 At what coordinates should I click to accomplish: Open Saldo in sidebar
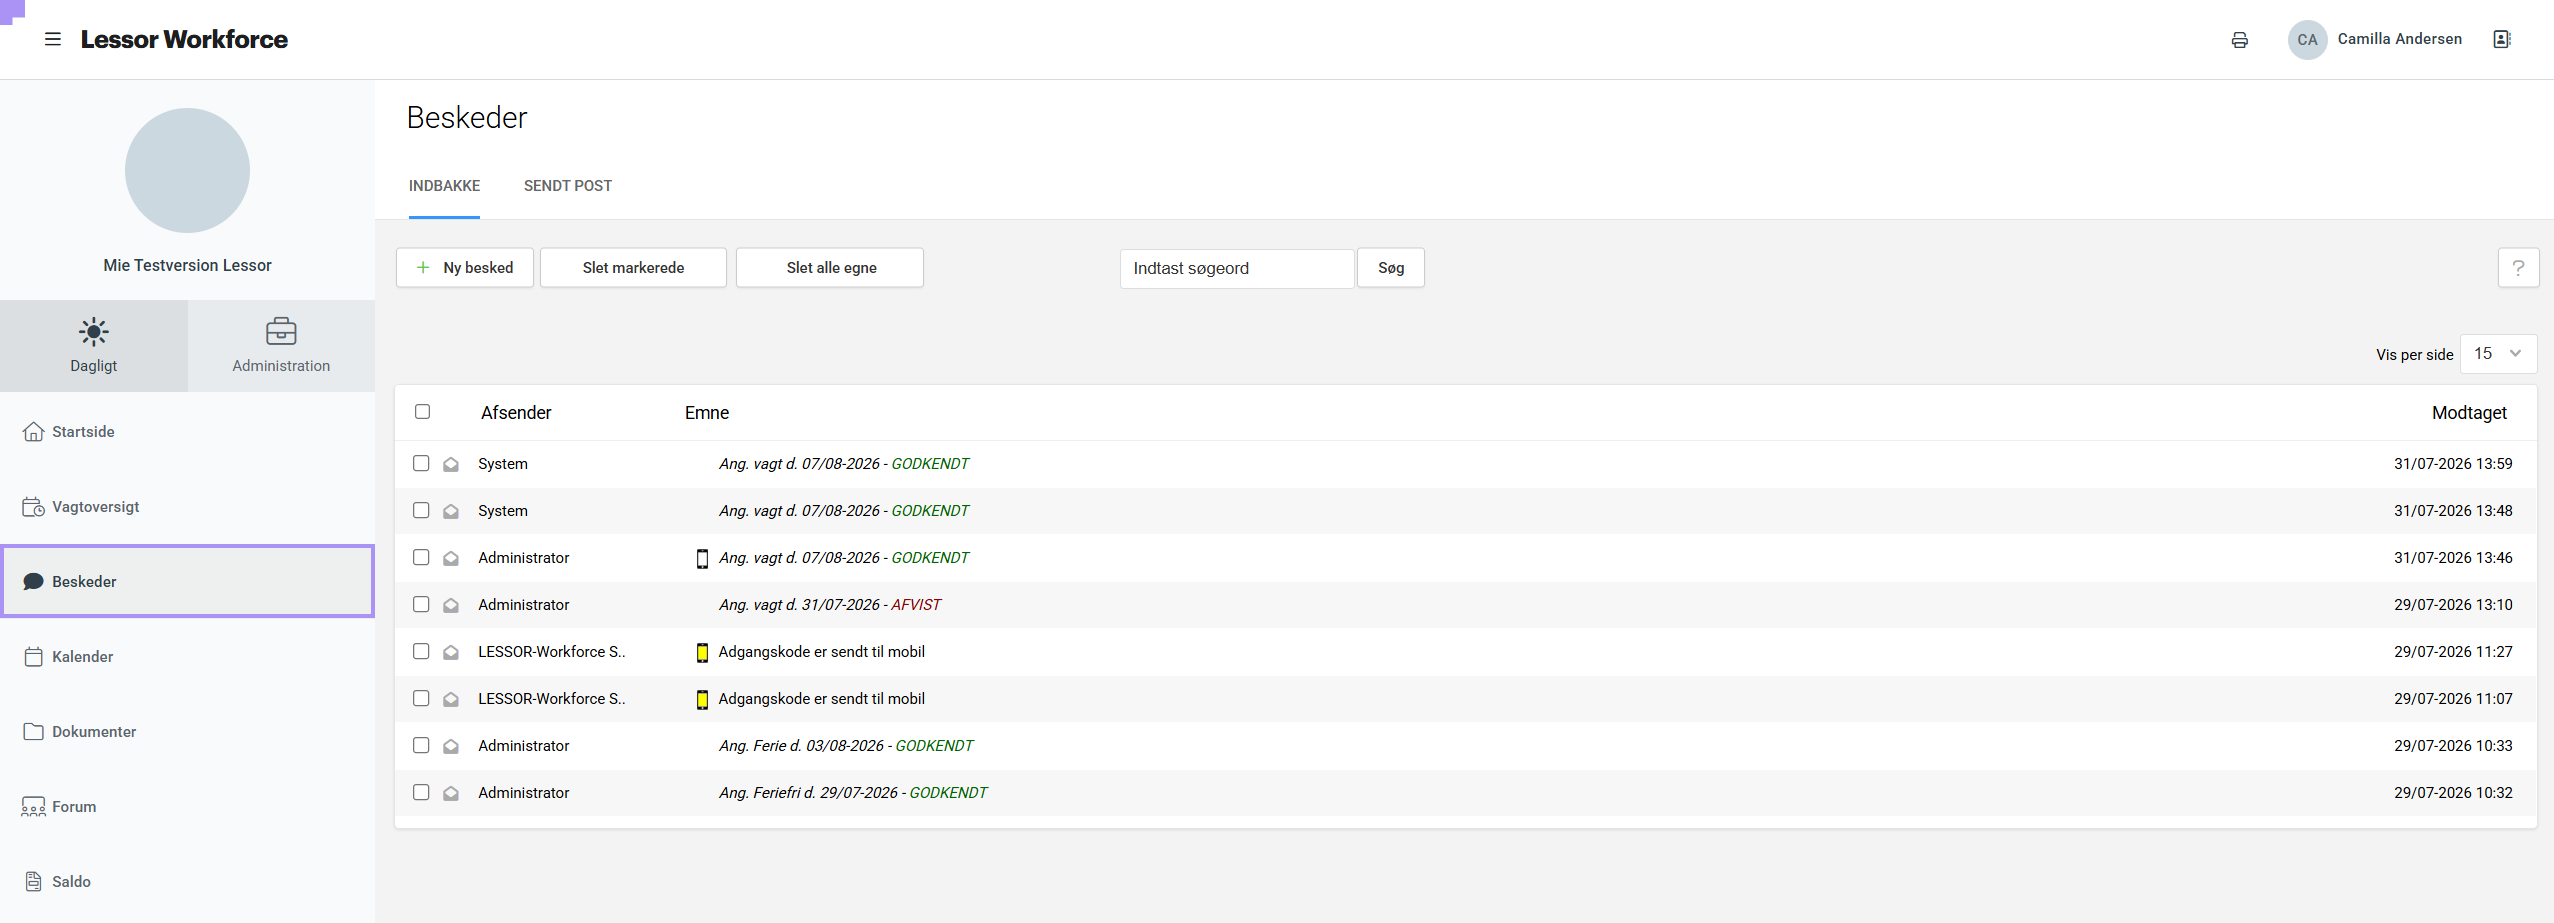click(x=187, y=882)
